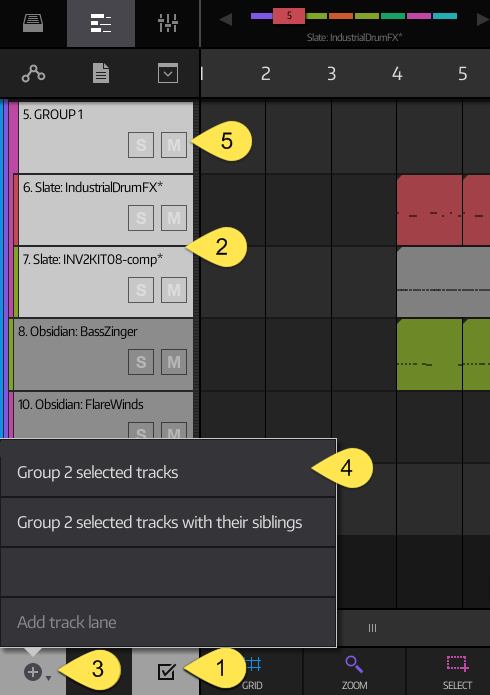Click bar 3 on the timeline ruler
This screenshot has height=695, width=490.
click(x=331, y=74)
